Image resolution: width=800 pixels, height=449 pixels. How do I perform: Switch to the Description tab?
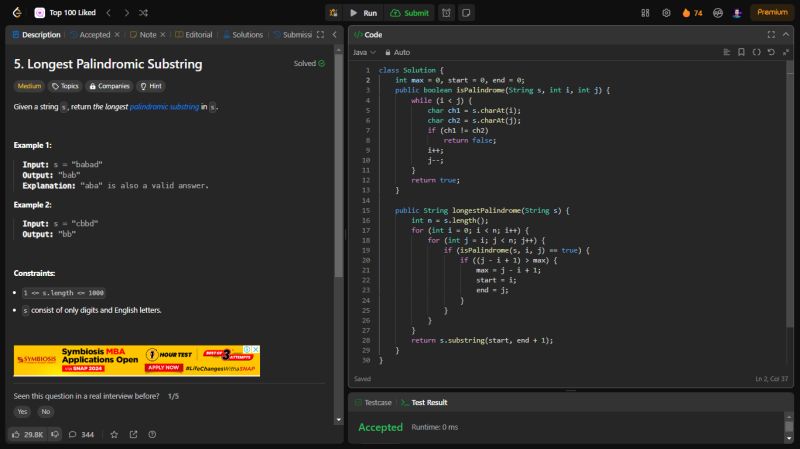[36, 35]
